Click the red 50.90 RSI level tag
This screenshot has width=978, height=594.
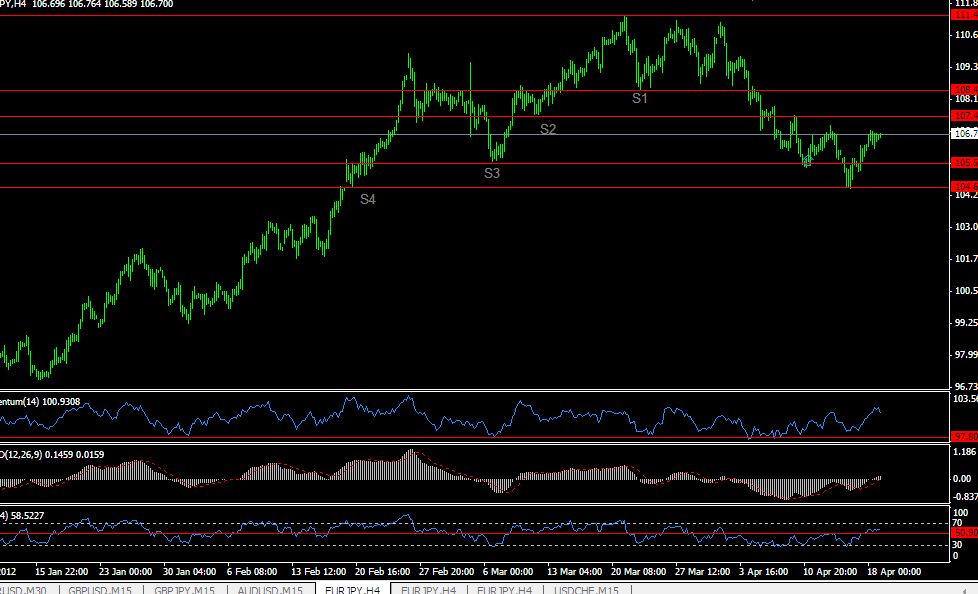click(x=964, y=533)
